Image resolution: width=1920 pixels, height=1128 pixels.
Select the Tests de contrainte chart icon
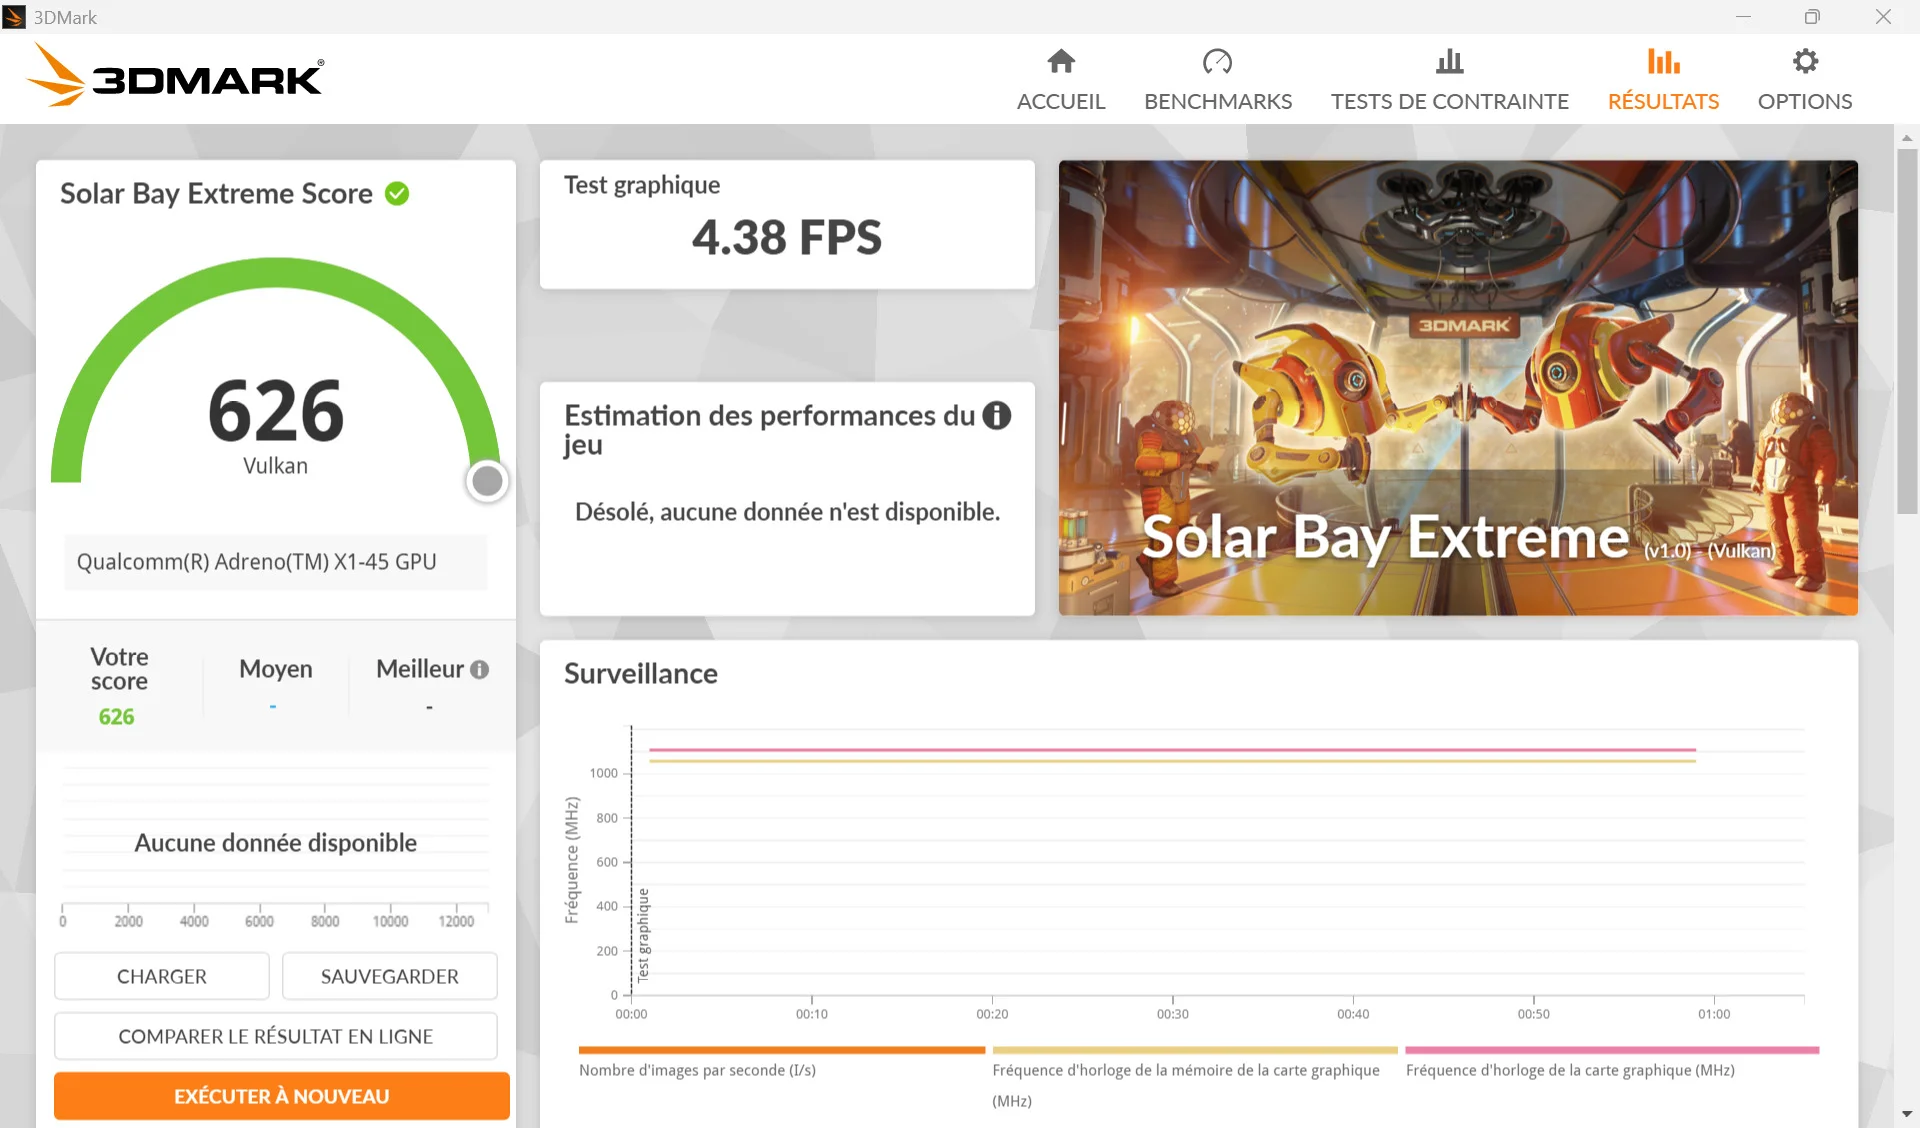(x=1449, y=61)
